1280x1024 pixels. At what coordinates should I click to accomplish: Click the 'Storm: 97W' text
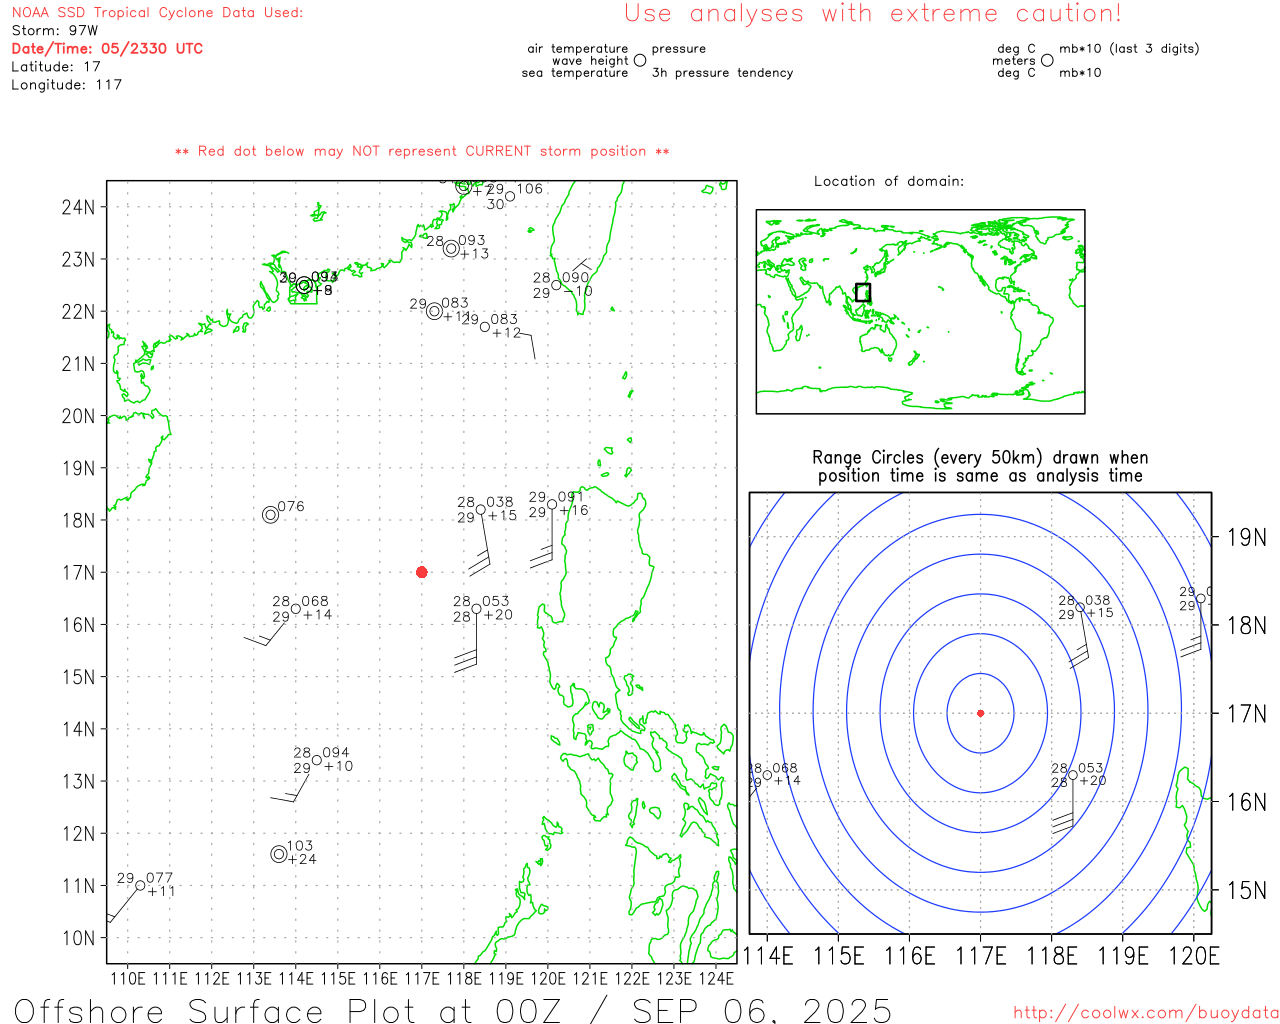(55, 31)
